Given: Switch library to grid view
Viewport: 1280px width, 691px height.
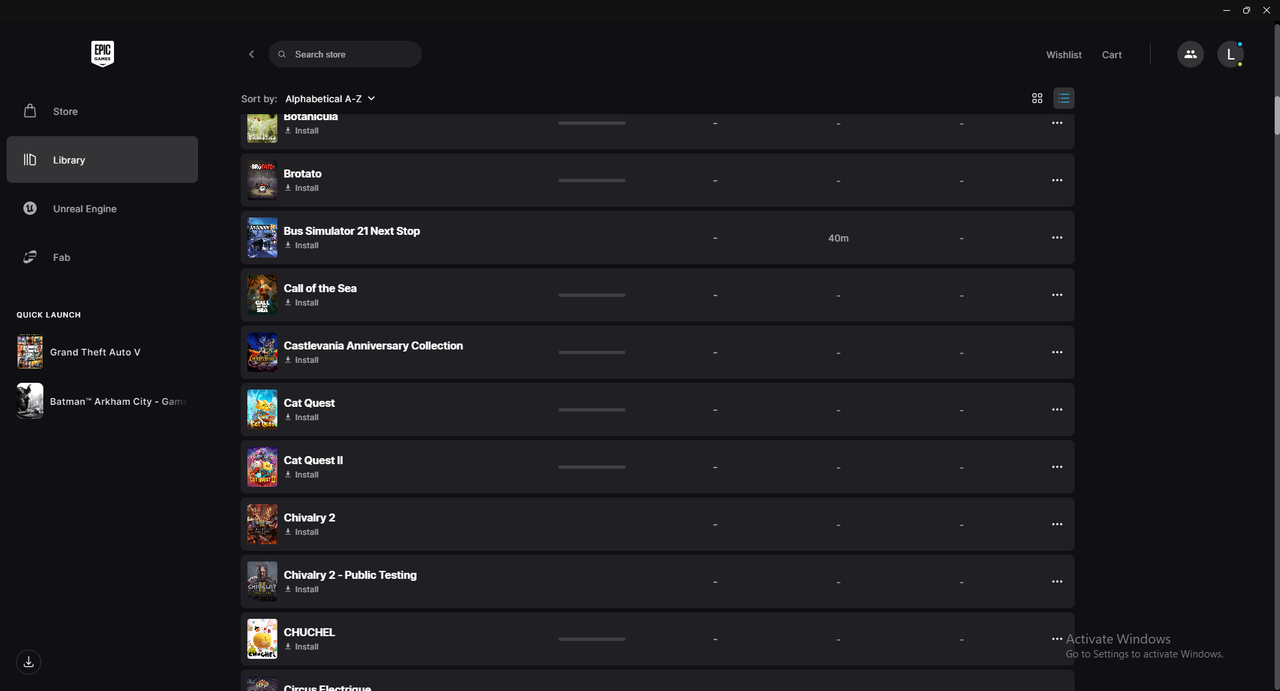Looking at the screenshot, I should 1037,98.
